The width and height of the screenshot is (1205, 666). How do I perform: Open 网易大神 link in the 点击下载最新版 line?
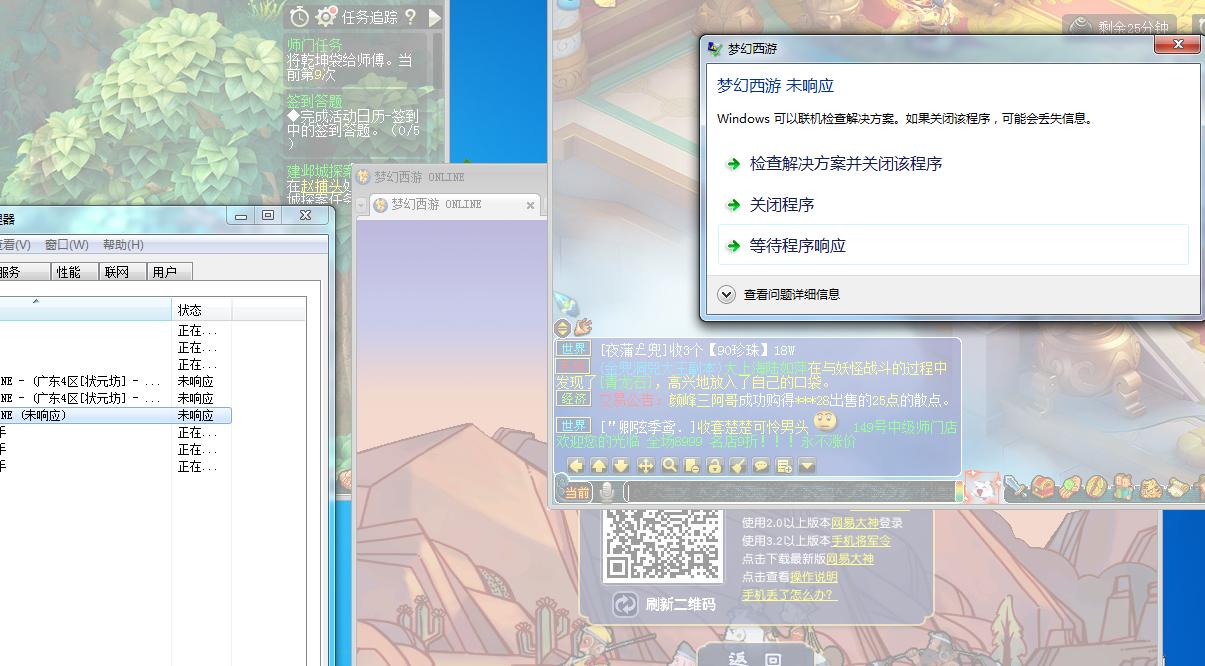point(850,559)
